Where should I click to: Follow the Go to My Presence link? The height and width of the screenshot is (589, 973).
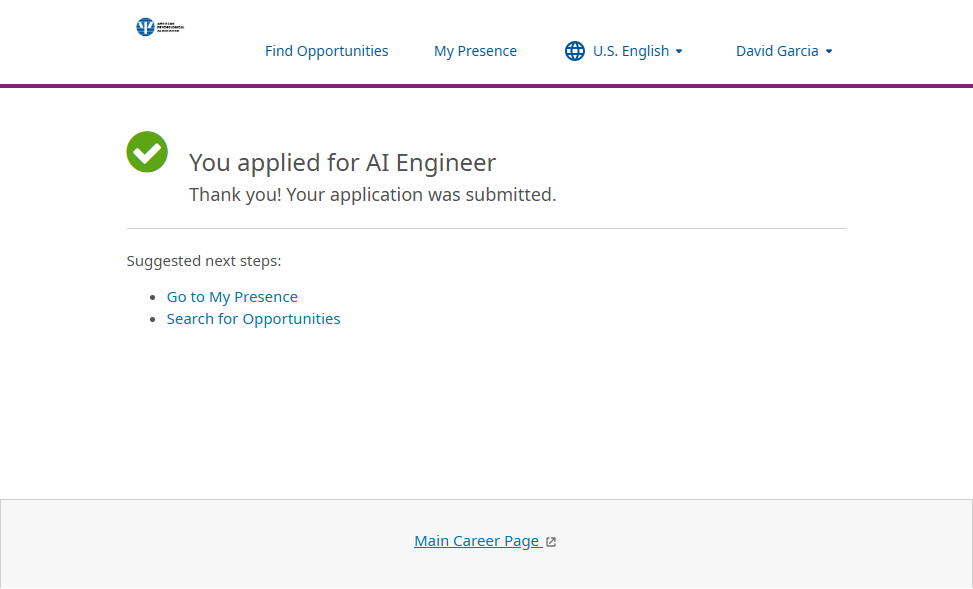pos(232,297)
